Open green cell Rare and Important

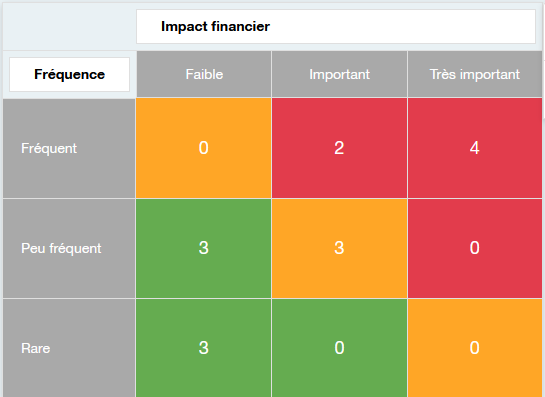point(339,348)
